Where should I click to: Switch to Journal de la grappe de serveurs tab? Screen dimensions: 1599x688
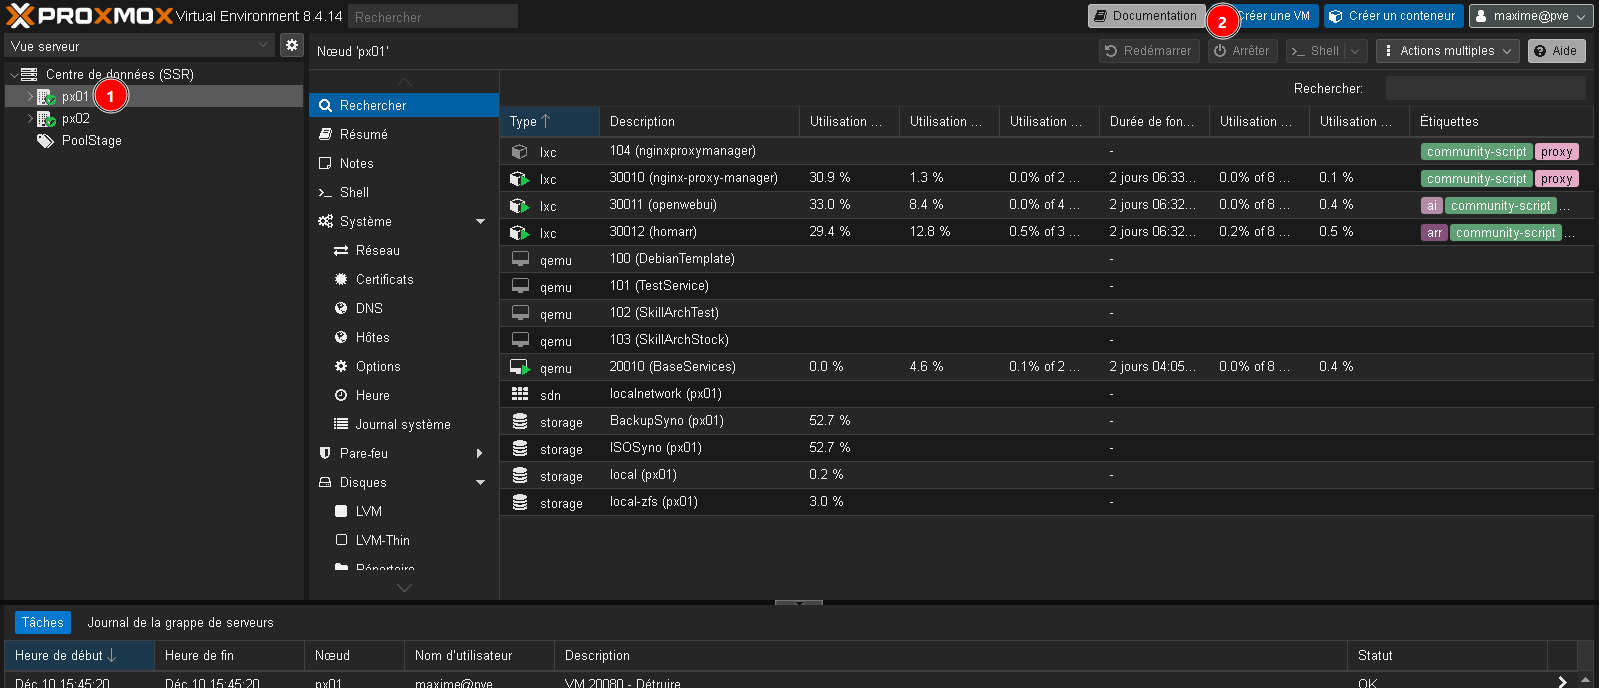[x=180, y=622]
